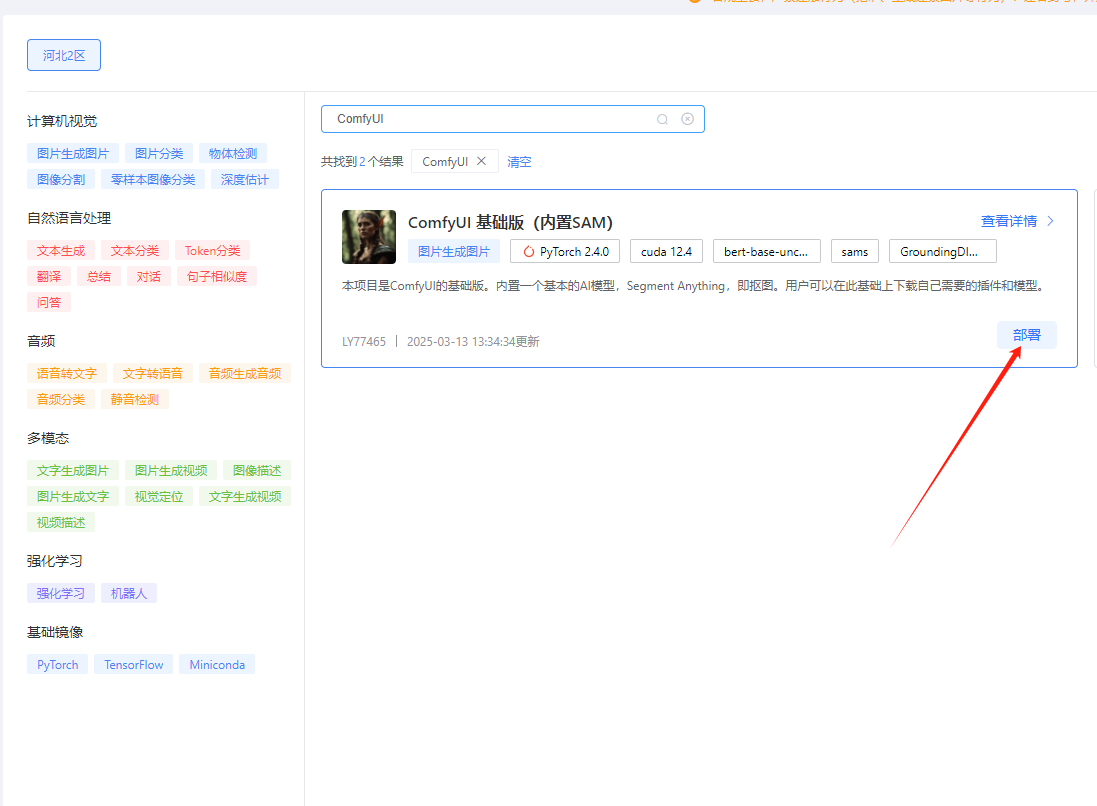Click the 2025-03-13 13:34:34更新 timestamp
Viewport: 1097px width, 806px height.
pos(473,341)
